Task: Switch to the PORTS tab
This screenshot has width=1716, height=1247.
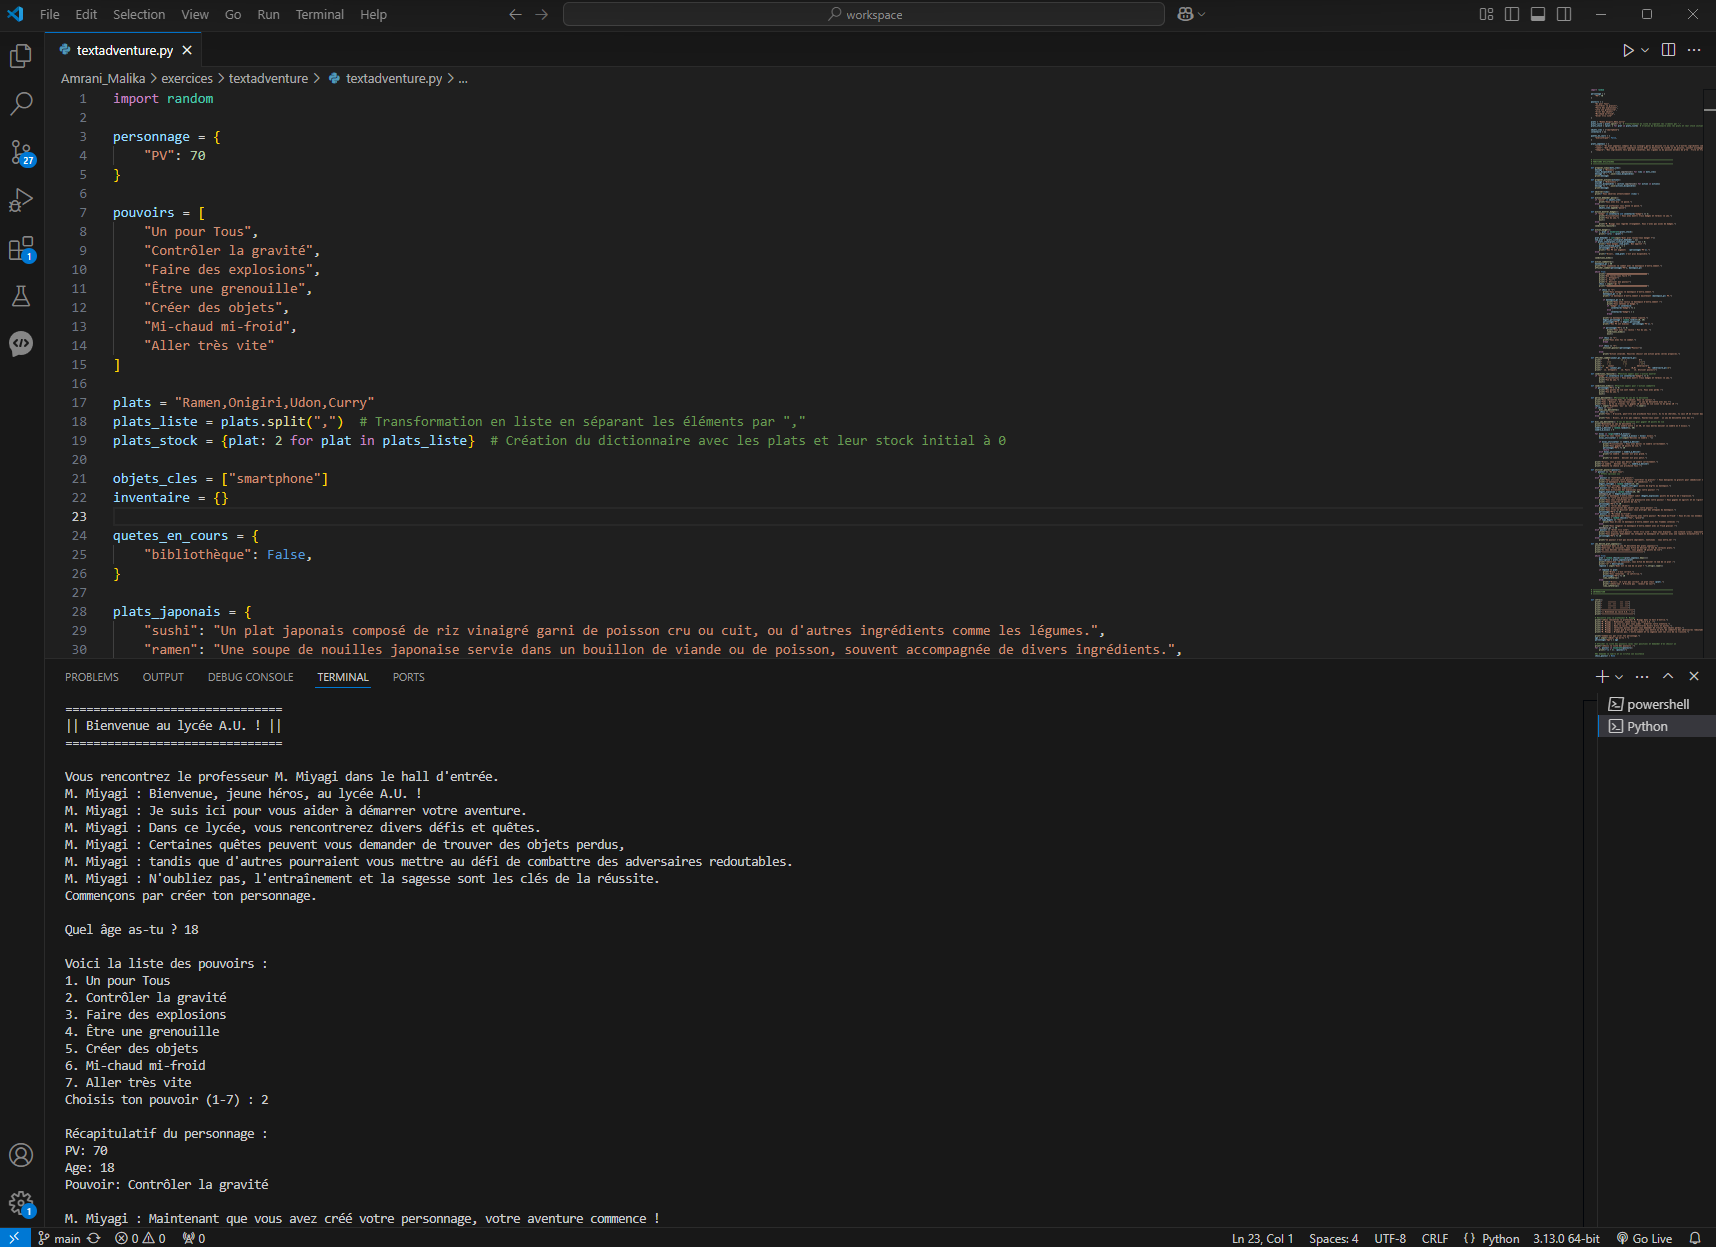Action: click(x=409, y=677)
